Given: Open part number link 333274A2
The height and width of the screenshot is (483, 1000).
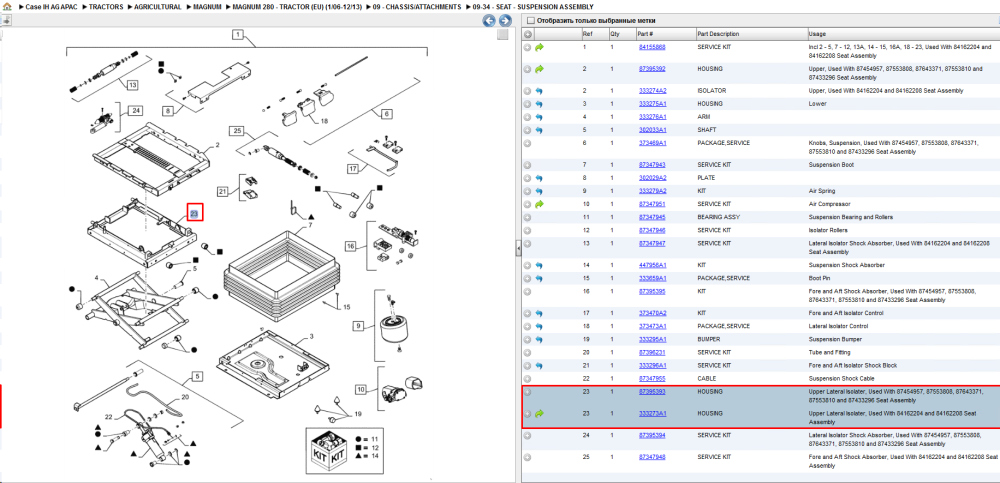Looking at the screenshot, I should click(x=652, y=91).
